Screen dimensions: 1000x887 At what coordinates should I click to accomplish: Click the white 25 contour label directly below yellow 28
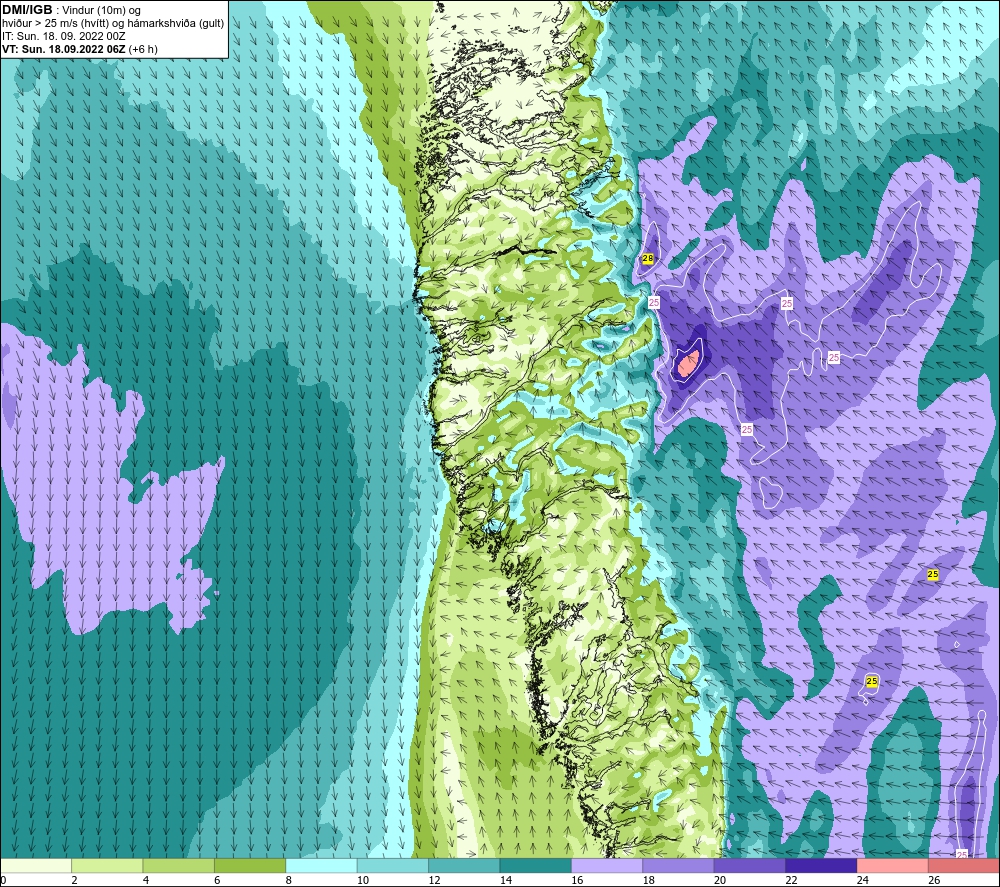654,302
